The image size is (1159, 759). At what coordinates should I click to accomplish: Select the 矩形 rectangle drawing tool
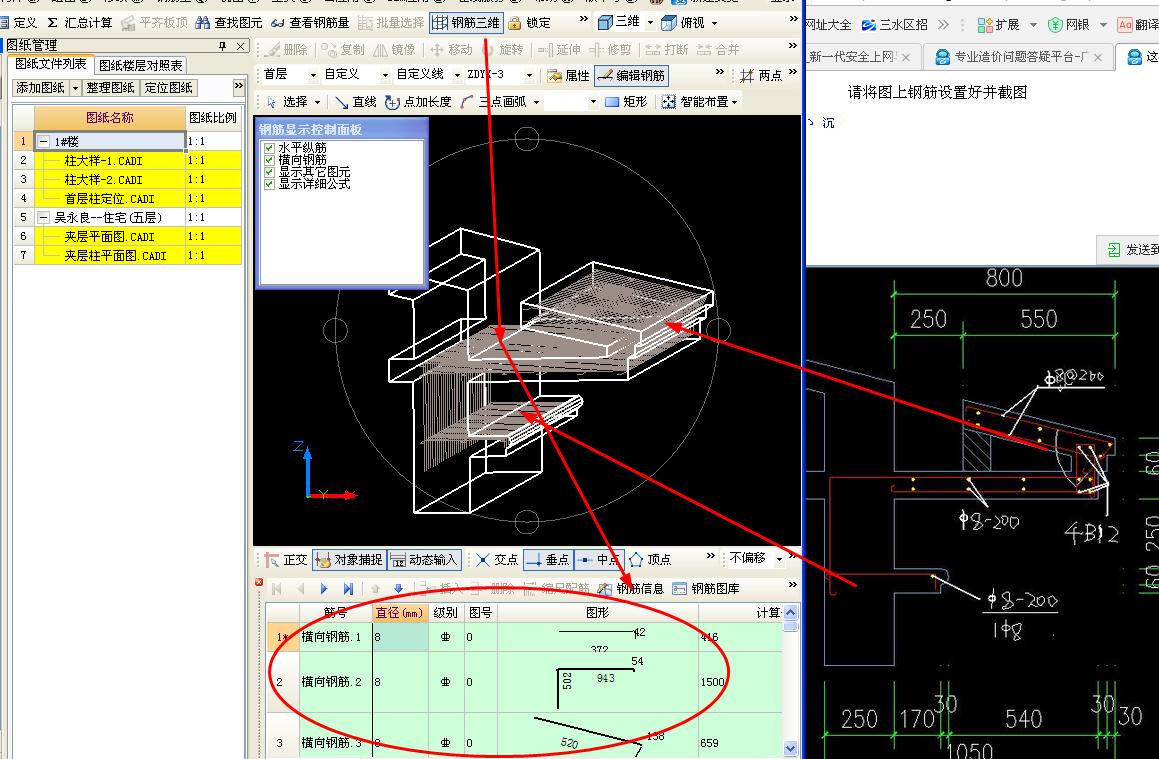[x=626, y=102]
